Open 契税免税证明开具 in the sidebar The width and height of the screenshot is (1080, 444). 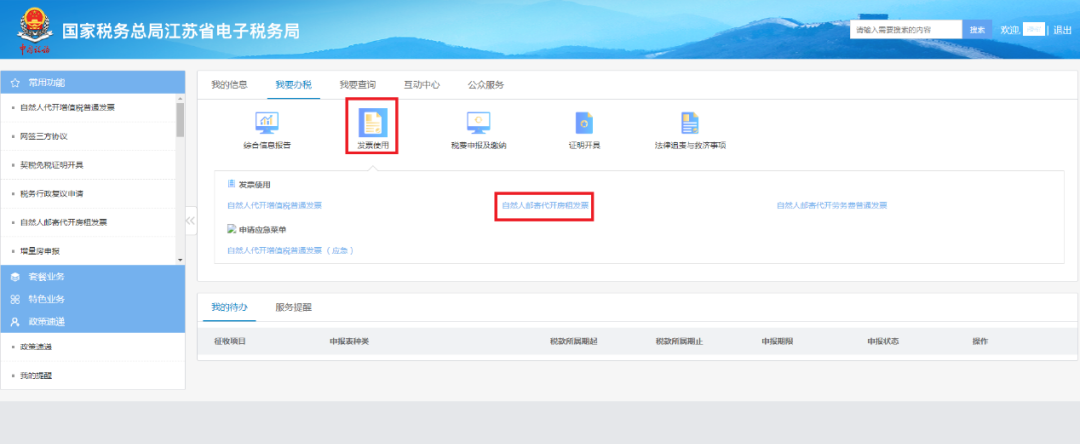click(x=52, y=165)
